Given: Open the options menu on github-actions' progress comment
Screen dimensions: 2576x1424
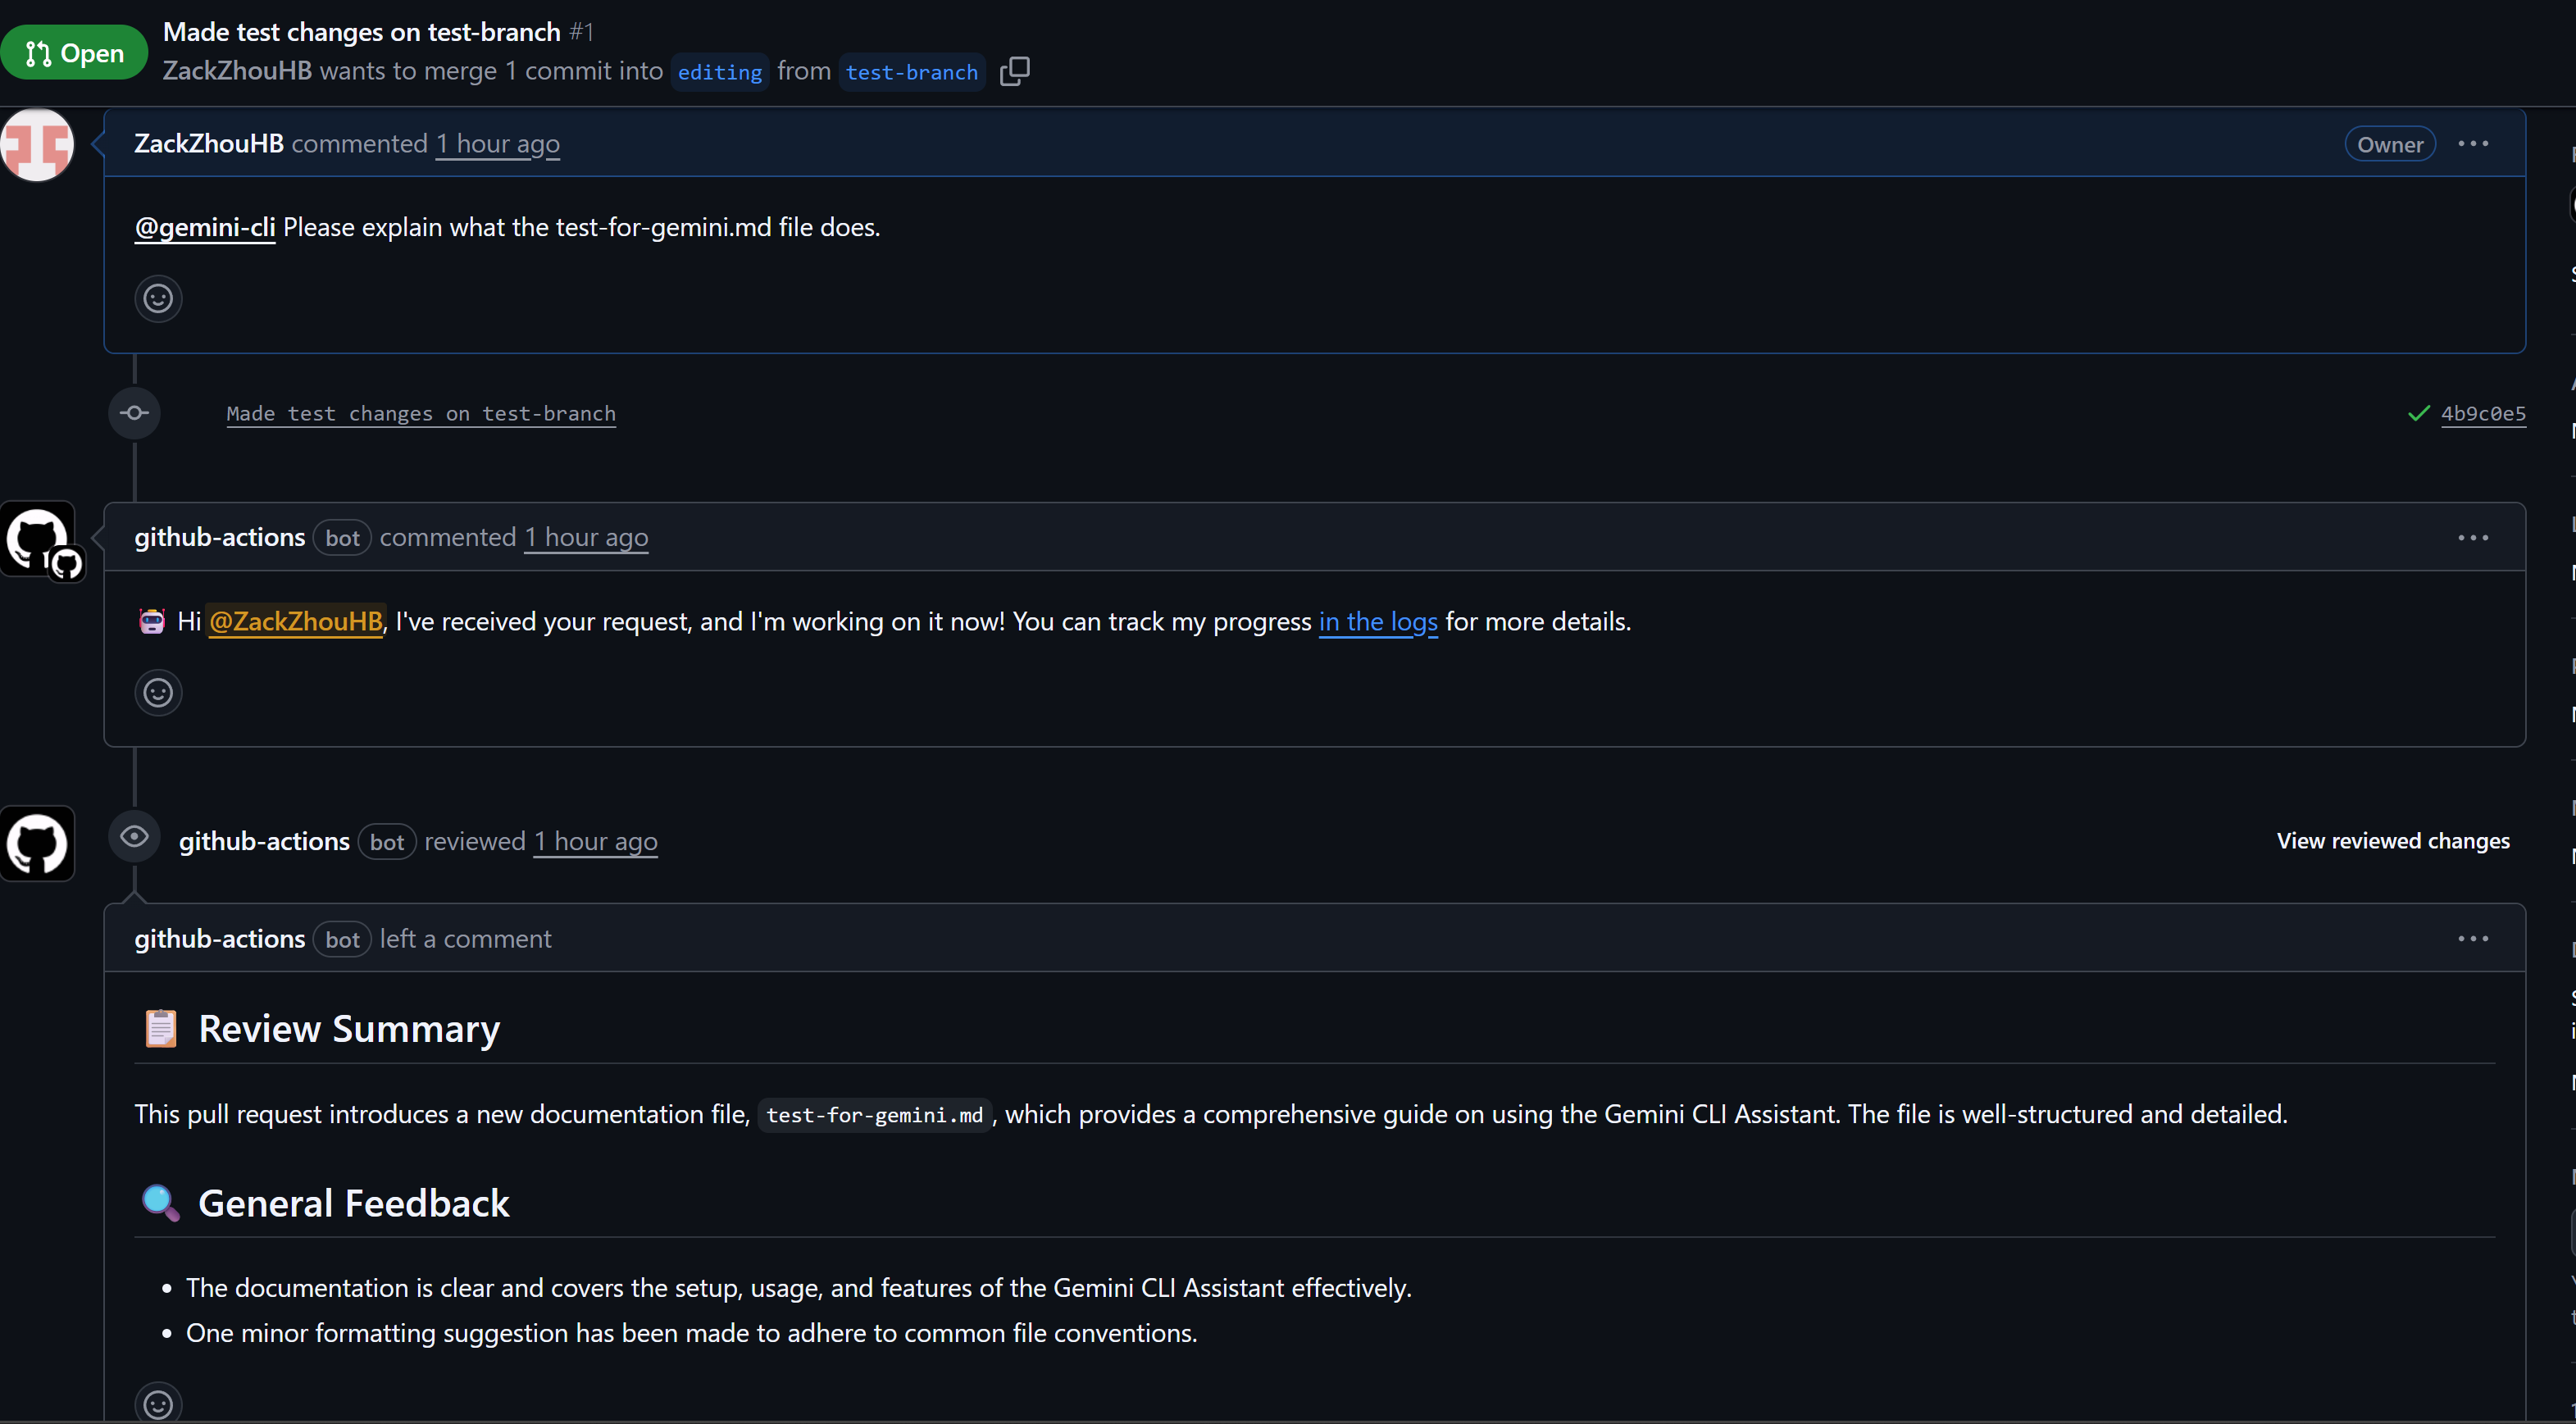Looking at the screenshot, I should click(x=2473, y=538).
